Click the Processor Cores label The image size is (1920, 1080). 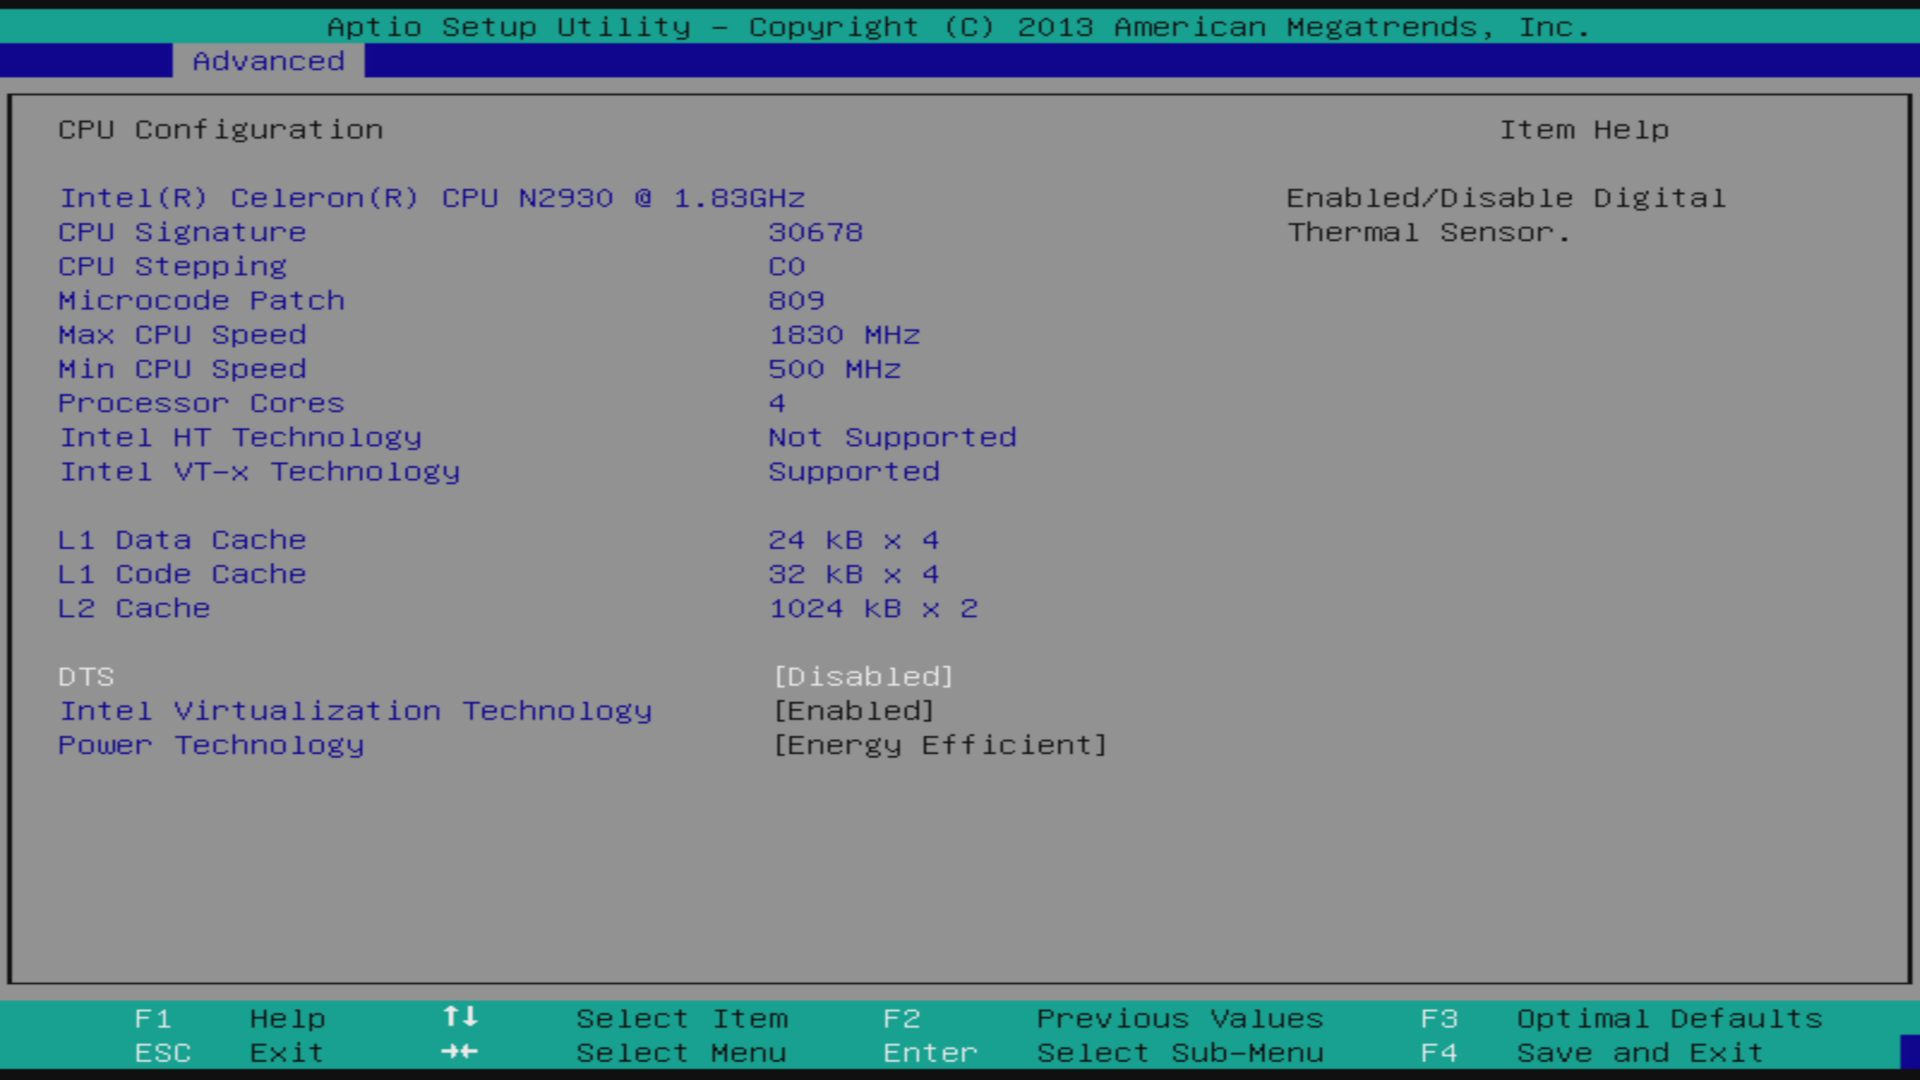pyautogui.click(x=201, y=403)
